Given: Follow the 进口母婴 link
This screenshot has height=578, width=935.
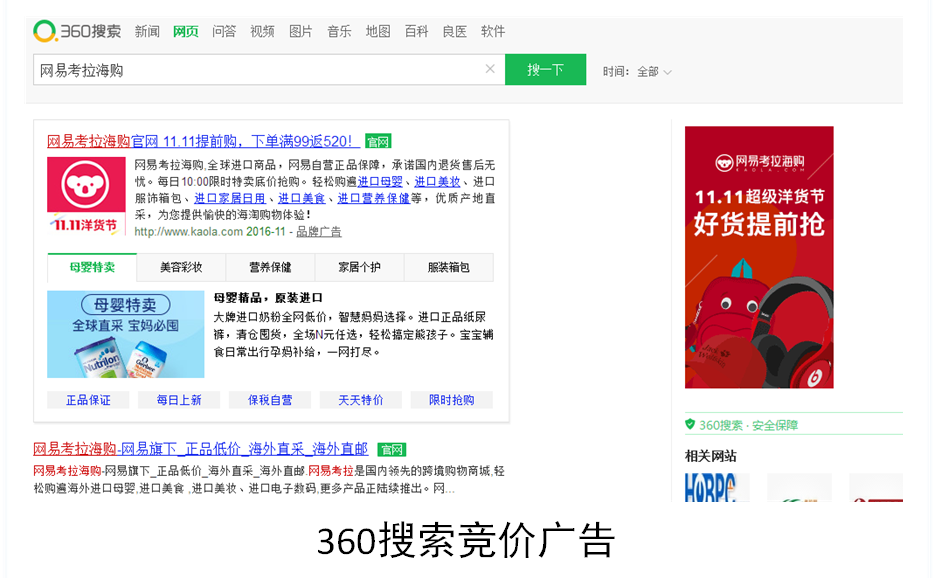Looking at the screenshot, I should (380, 181).
